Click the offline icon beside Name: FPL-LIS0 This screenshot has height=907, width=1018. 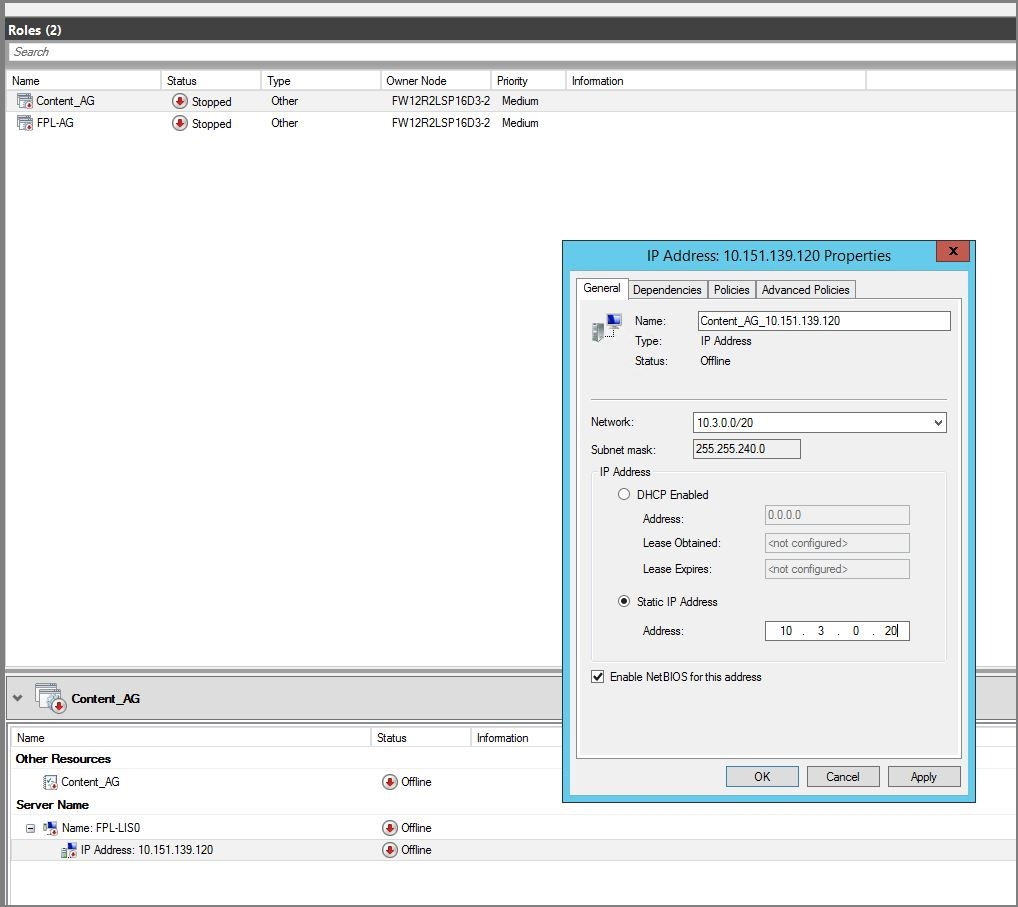(390, 828)
